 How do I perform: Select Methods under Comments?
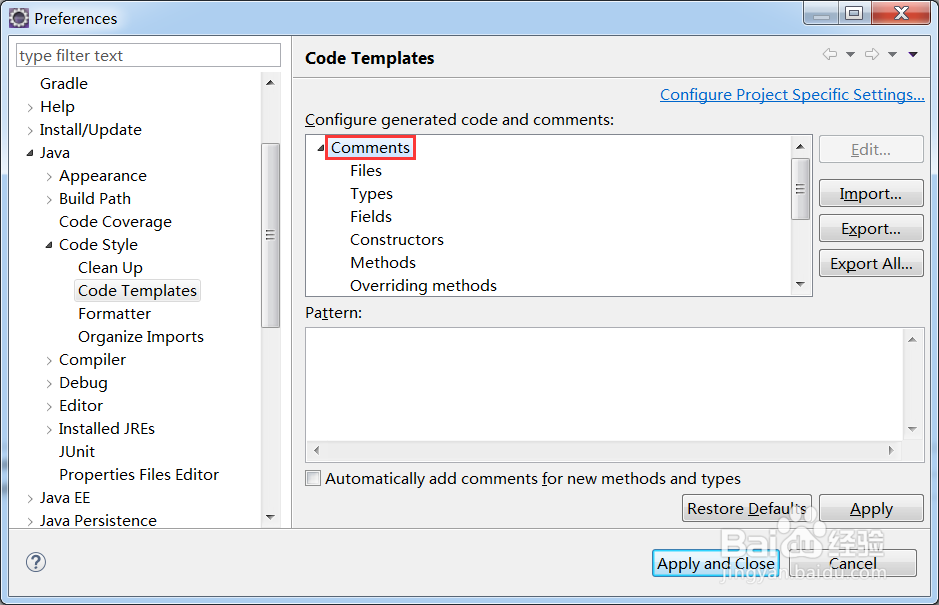[x=383, y=263]
